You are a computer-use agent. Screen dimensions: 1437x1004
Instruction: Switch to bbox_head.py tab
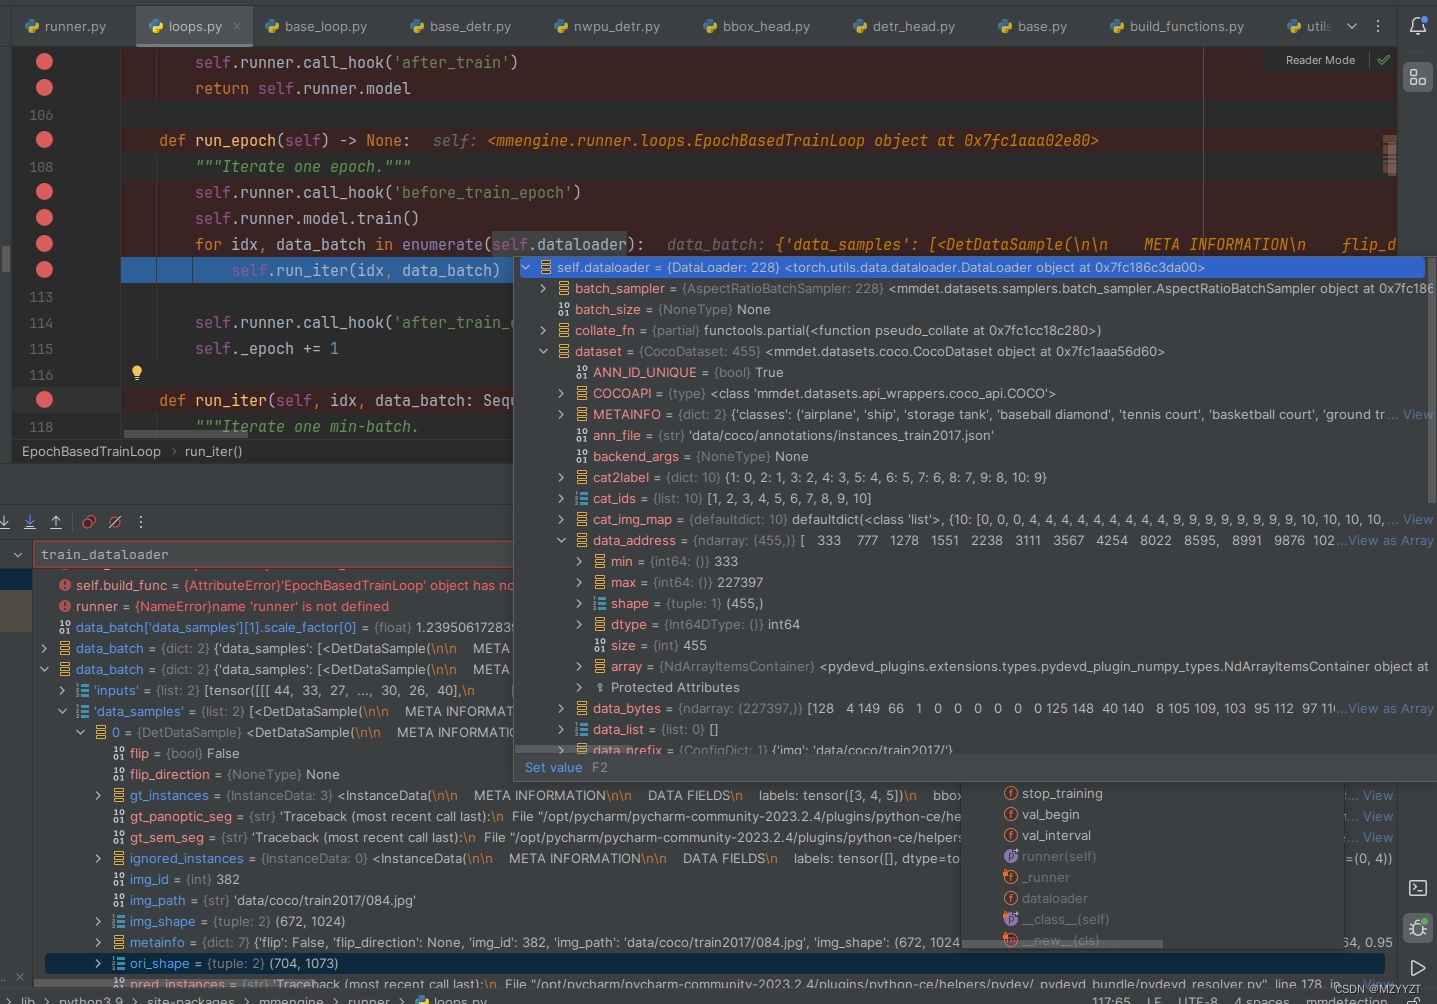(x=757, y=27)
